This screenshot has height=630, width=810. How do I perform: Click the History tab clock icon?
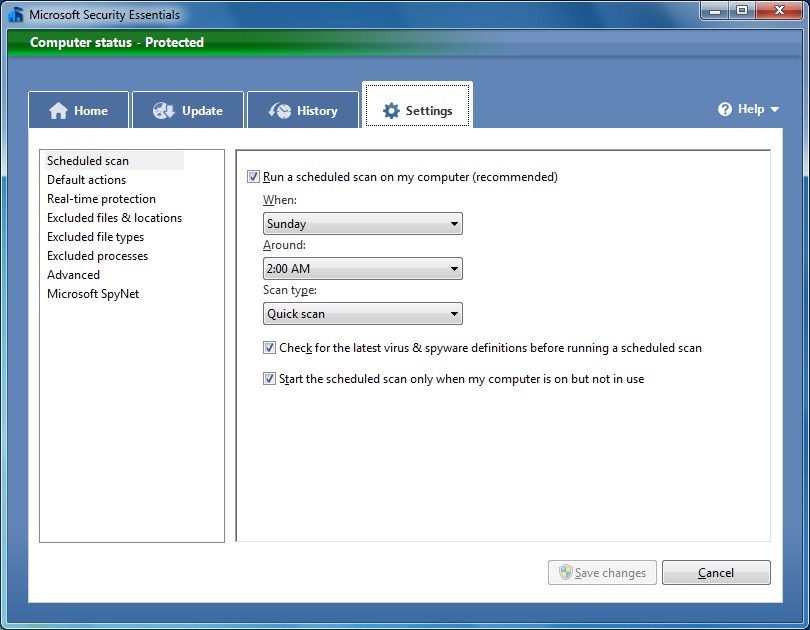pos(279,111)
